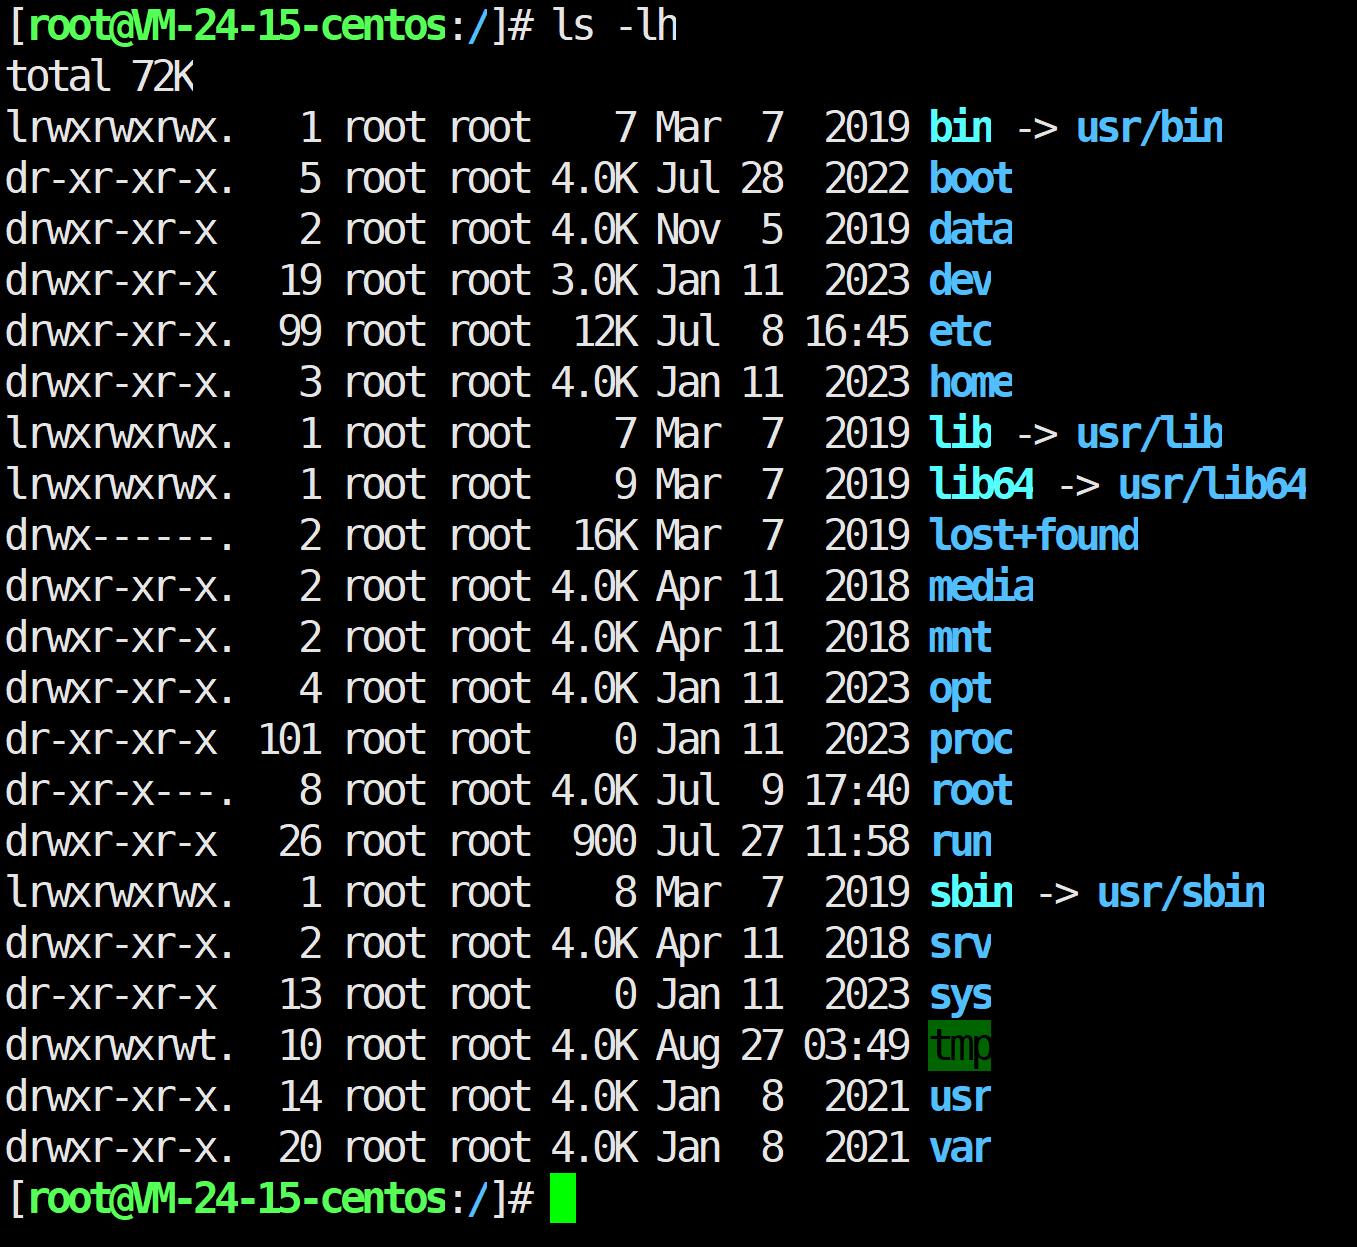Click the green cursor block at prompt
Image resolution: width=1357 pixels, height=1247 pixels.
563,1198
